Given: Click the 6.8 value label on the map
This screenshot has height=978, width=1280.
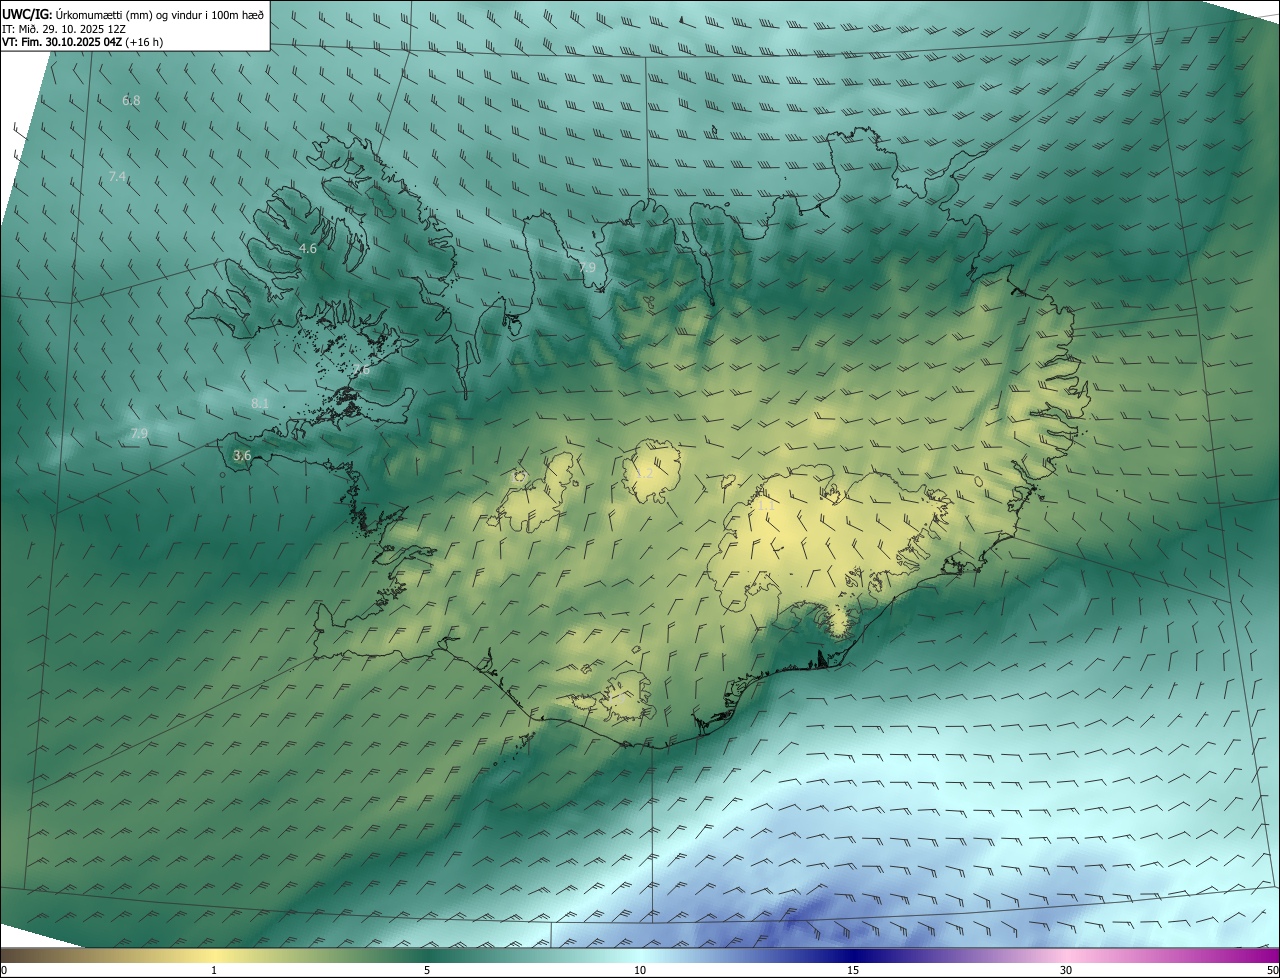Looking at the screenshot, I should click(131, 101).
